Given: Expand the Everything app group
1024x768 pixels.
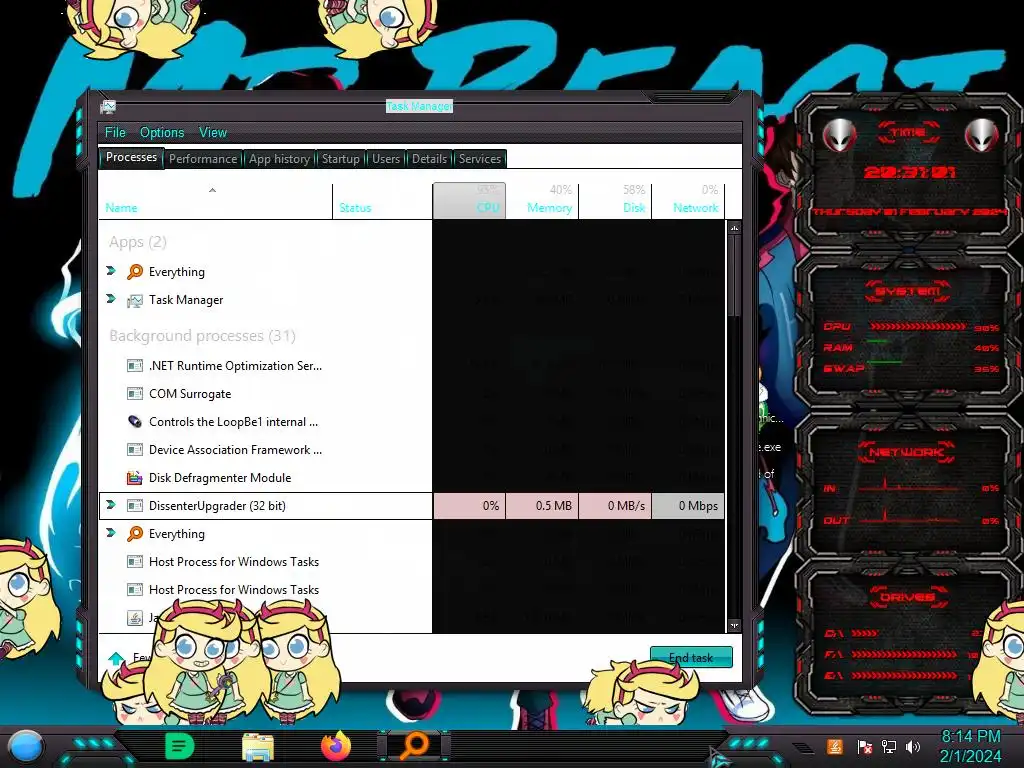Looking at the screenshot, I should [111, 270].
